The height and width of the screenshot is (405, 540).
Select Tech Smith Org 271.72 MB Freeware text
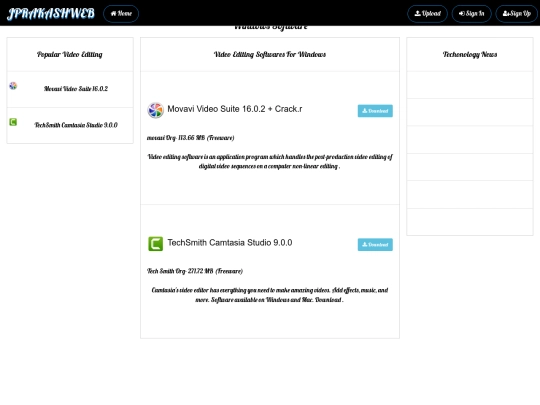(x=195, y=271)
